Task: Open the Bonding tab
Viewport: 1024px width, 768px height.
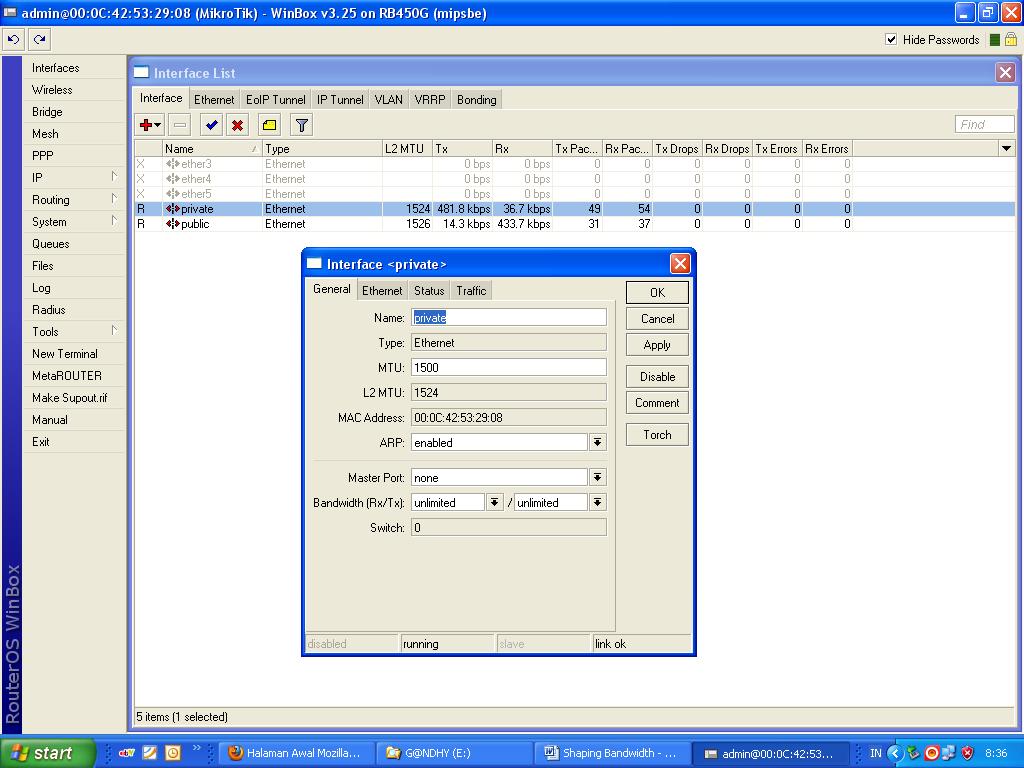Action: point(477,99)
